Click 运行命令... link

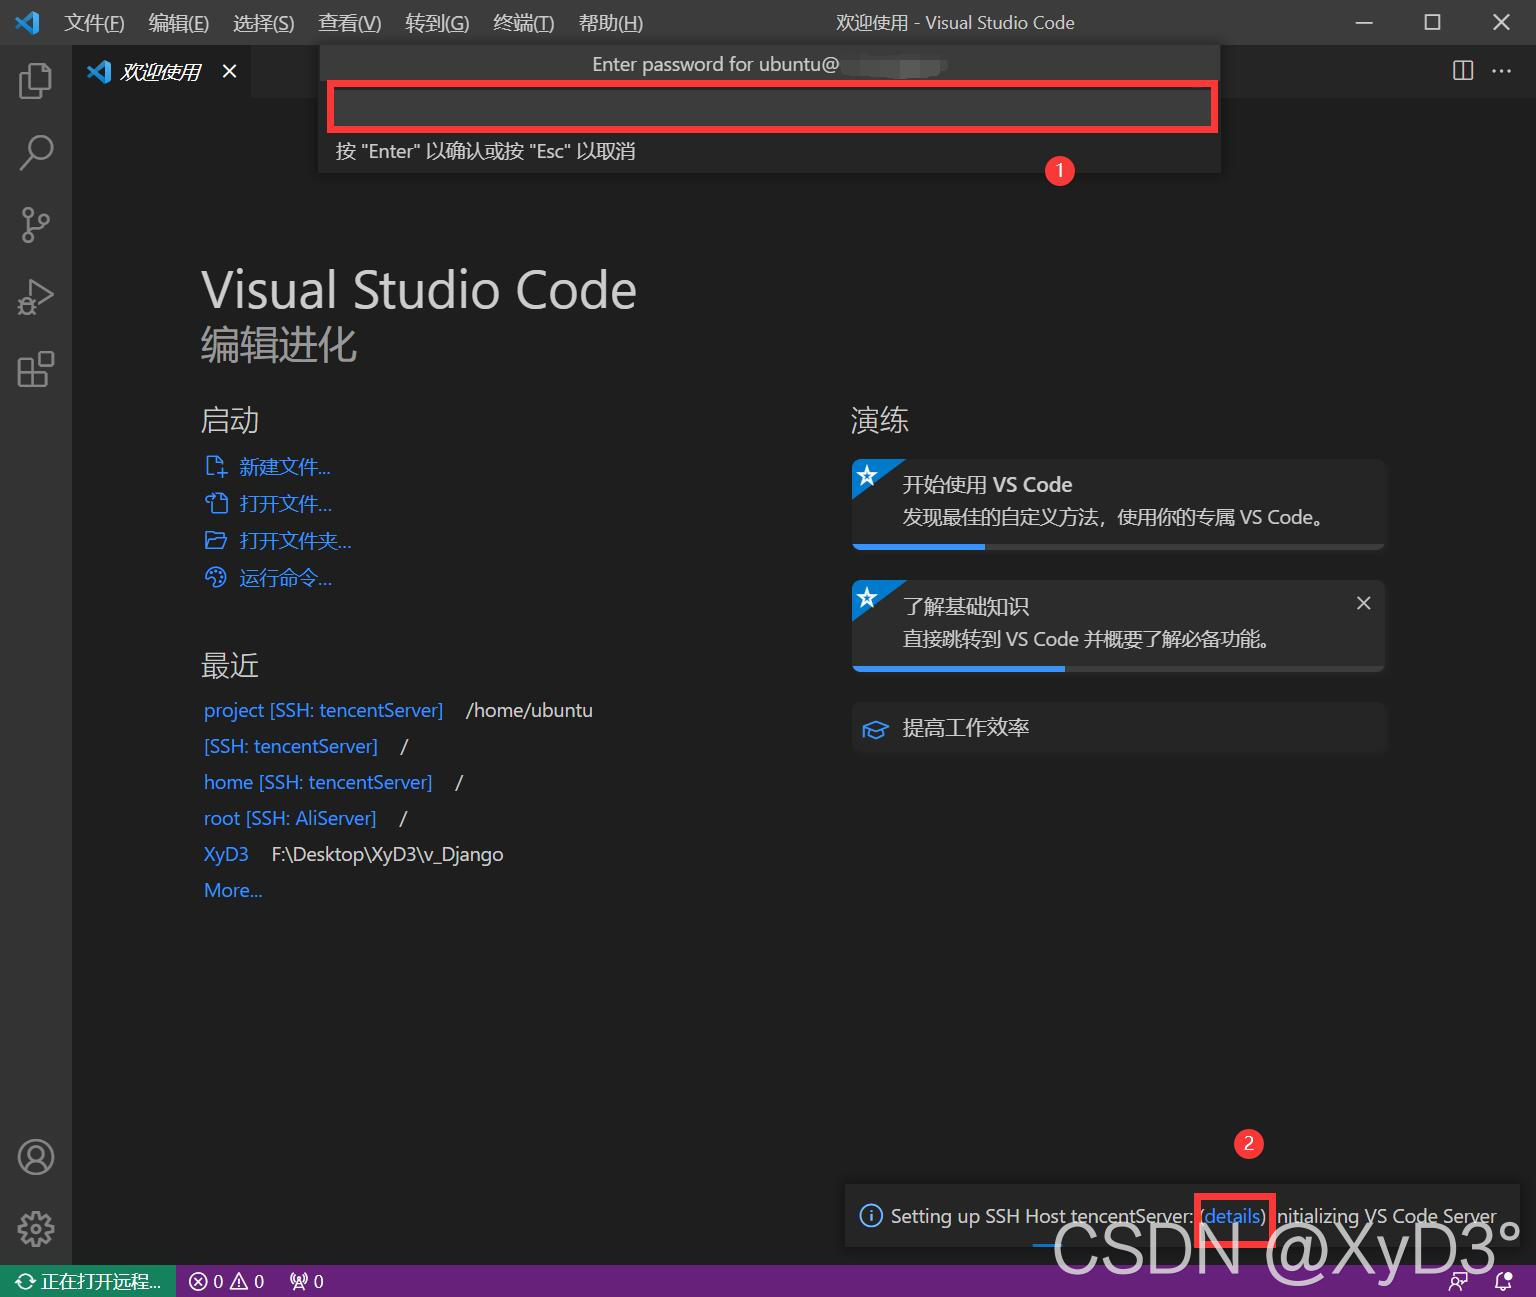click(285, 578)
